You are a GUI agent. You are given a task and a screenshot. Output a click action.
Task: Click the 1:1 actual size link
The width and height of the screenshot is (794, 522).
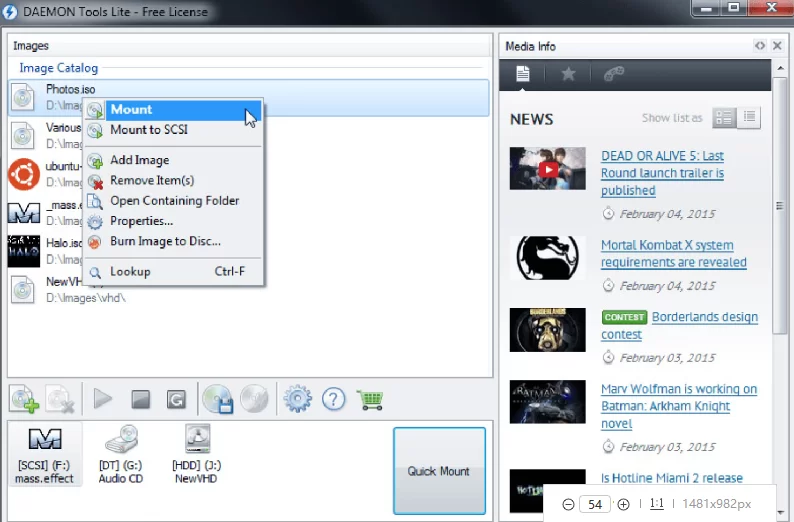pos(656,504)
